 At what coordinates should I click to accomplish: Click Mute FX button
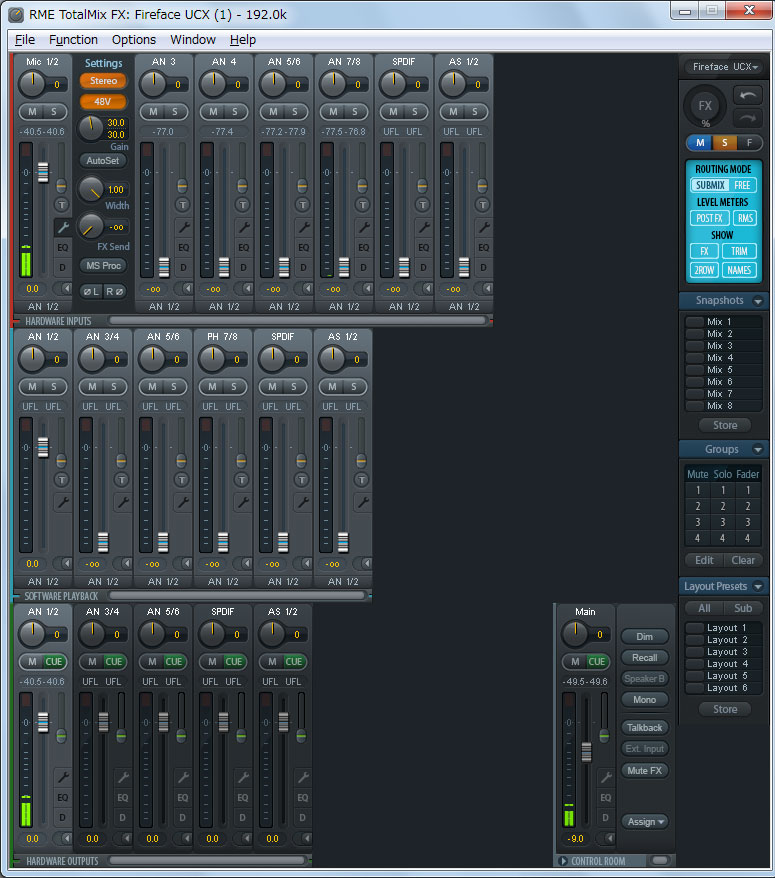645,770
